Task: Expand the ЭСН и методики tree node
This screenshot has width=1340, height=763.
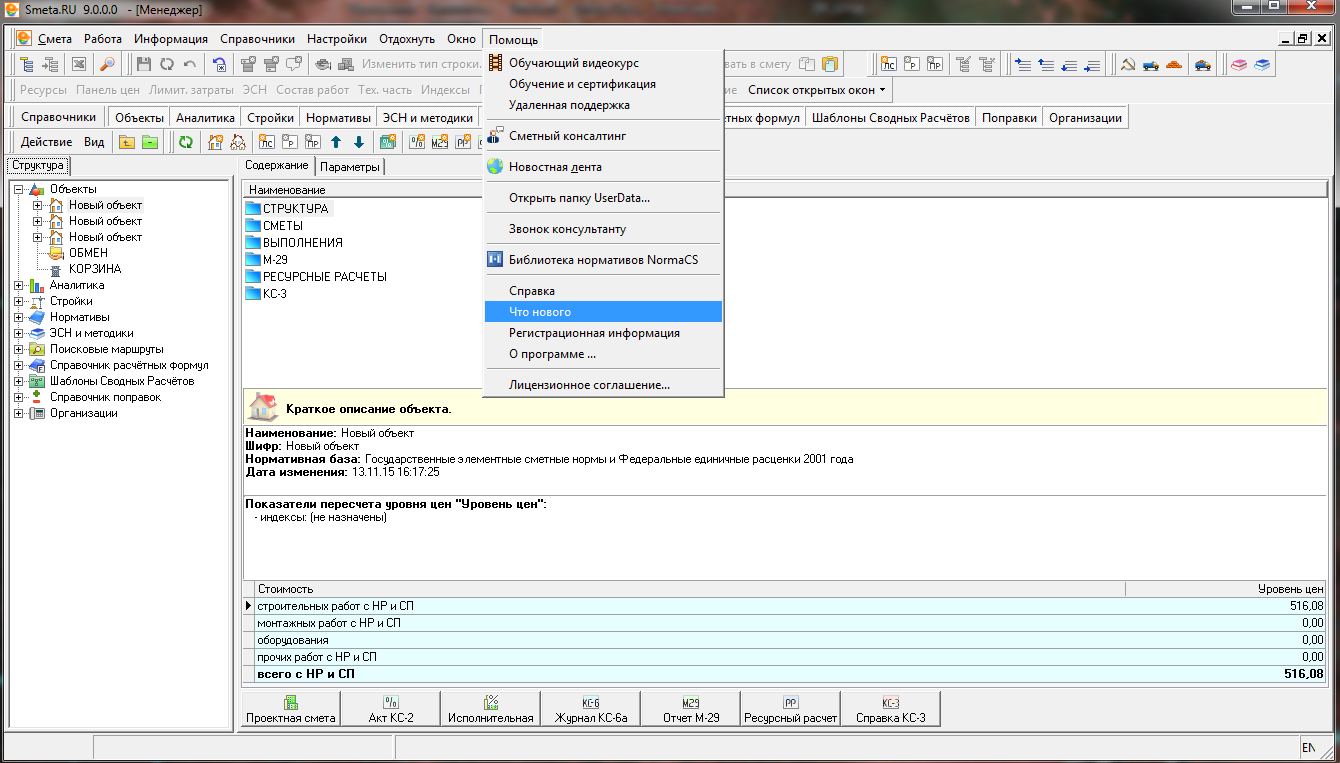Action: click(x=18, y=333)
